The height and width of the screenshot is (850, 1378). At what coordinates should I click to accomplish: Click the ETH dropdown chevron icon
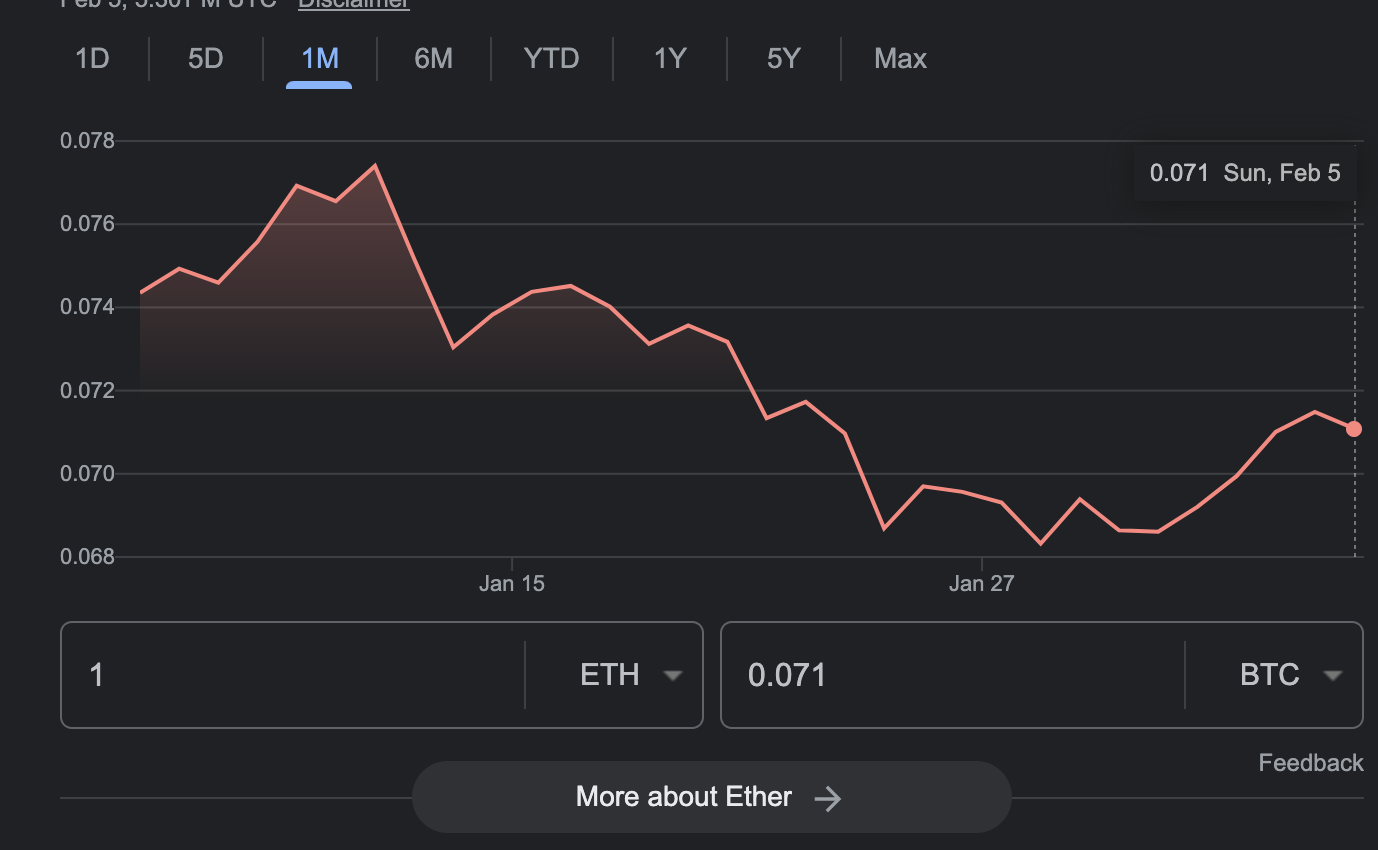(672, 674)
